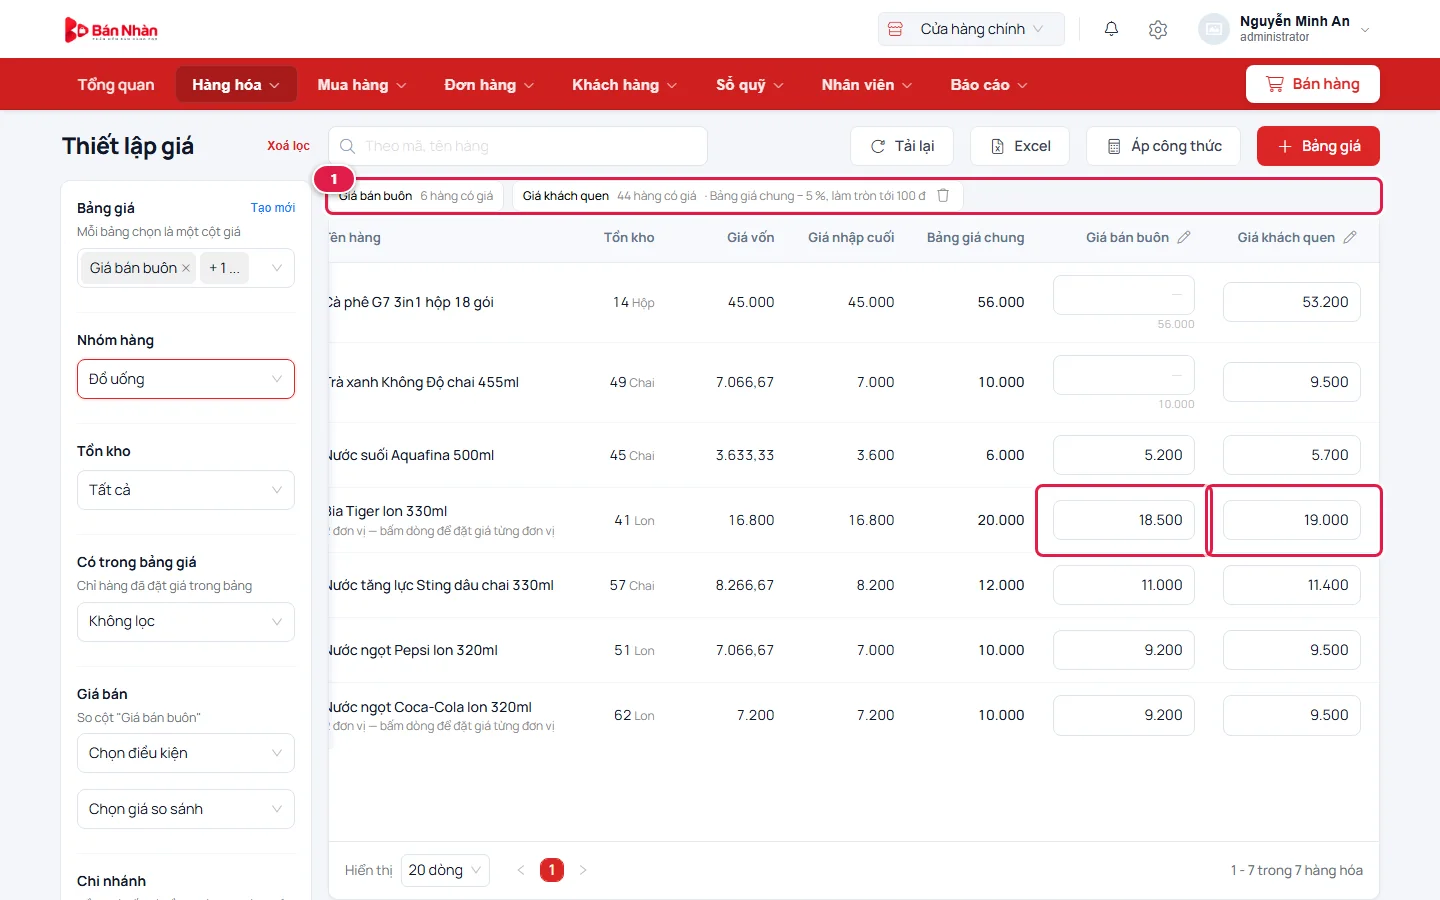Open the settings gear icon
The height and width of the screenshot is (900, 1440).
tap(1158, 29)
